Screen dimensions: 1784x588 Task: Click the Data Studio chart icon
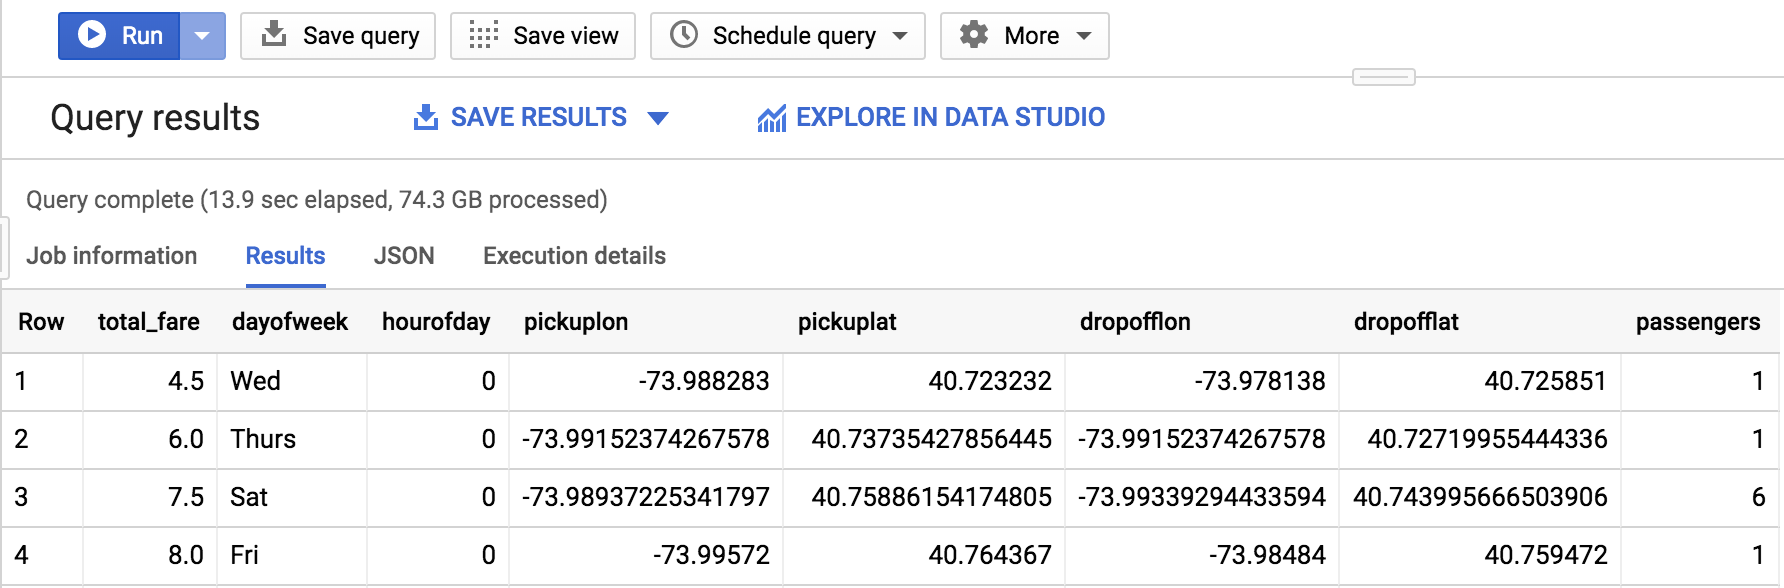coord(771,119)
